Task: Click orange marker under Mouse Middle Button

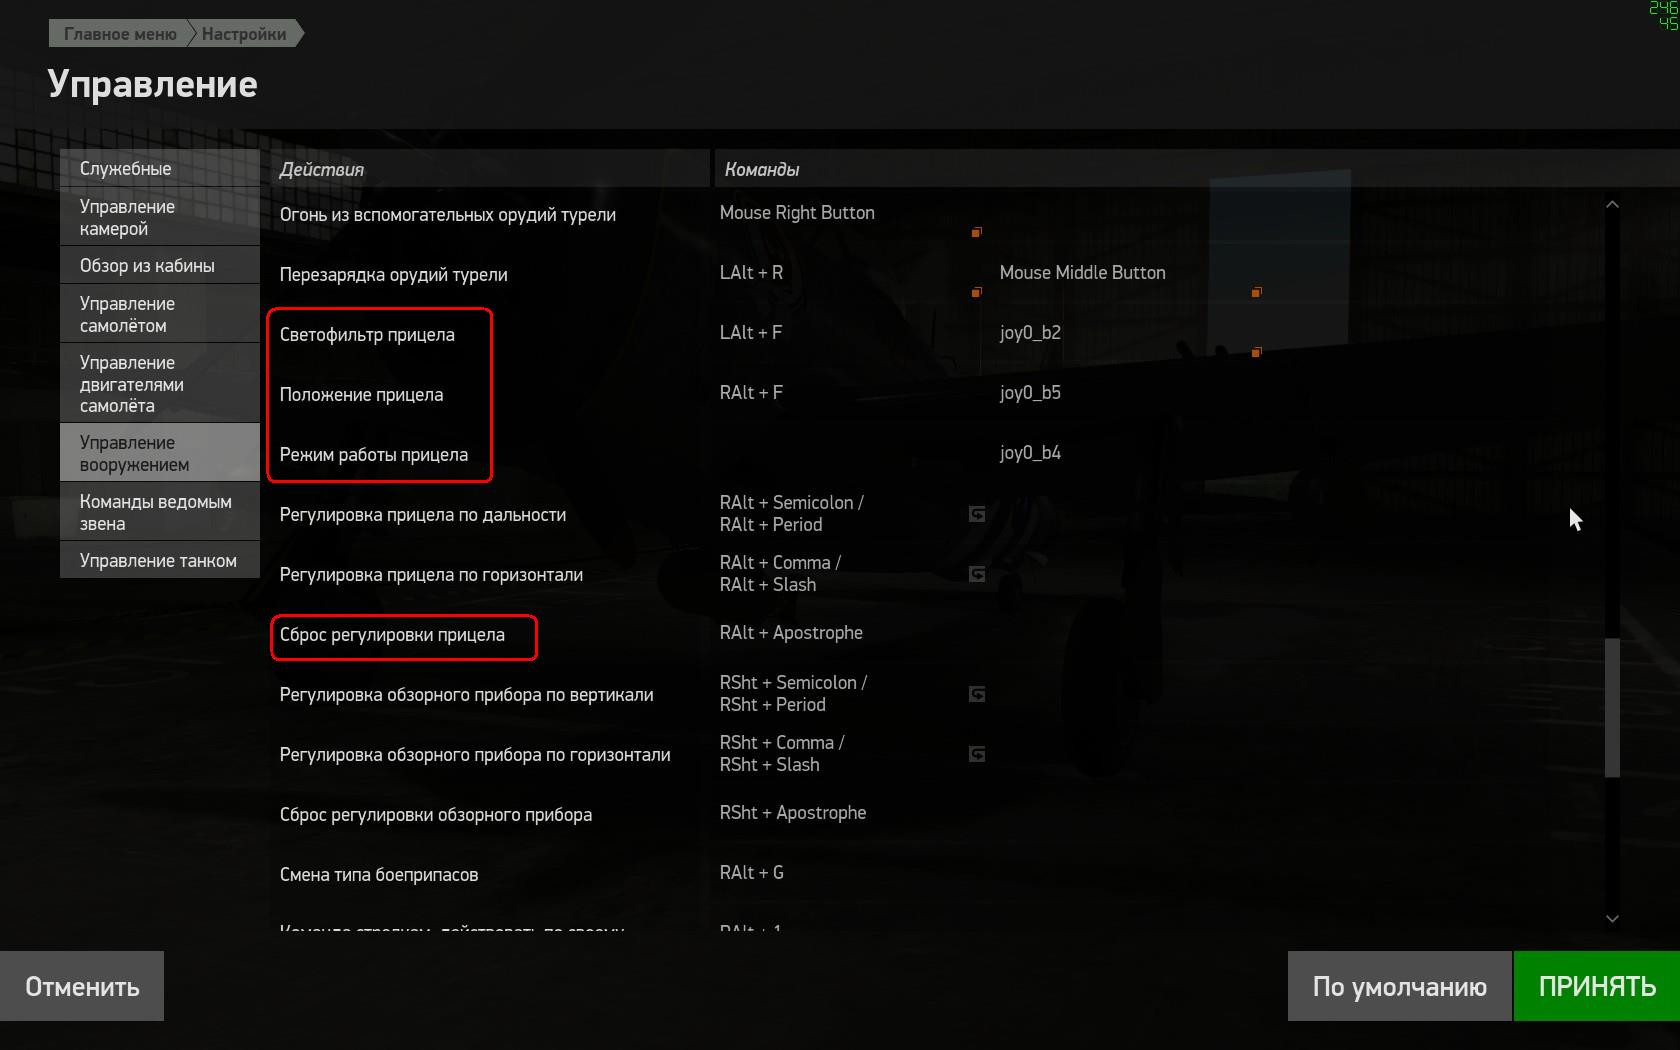Action: pyautogui.click(x=1256, y=292)
